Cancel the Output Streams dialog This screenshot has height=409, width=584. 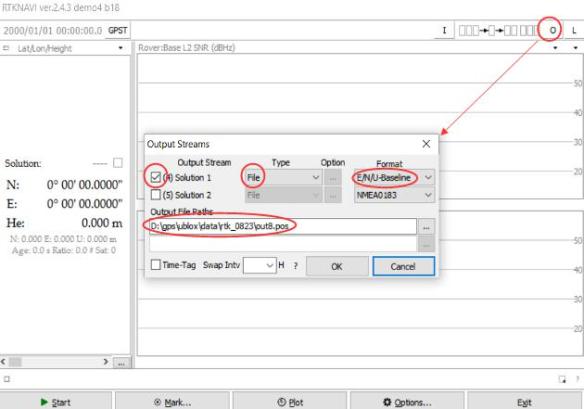[403, 266]
